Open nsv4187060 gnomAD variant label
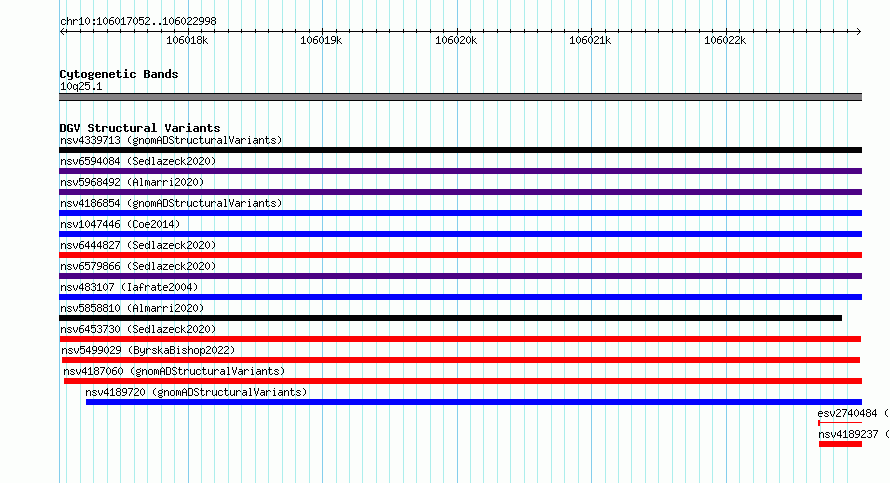This screenshot has width=890, height=483. (x=174, y=371)
